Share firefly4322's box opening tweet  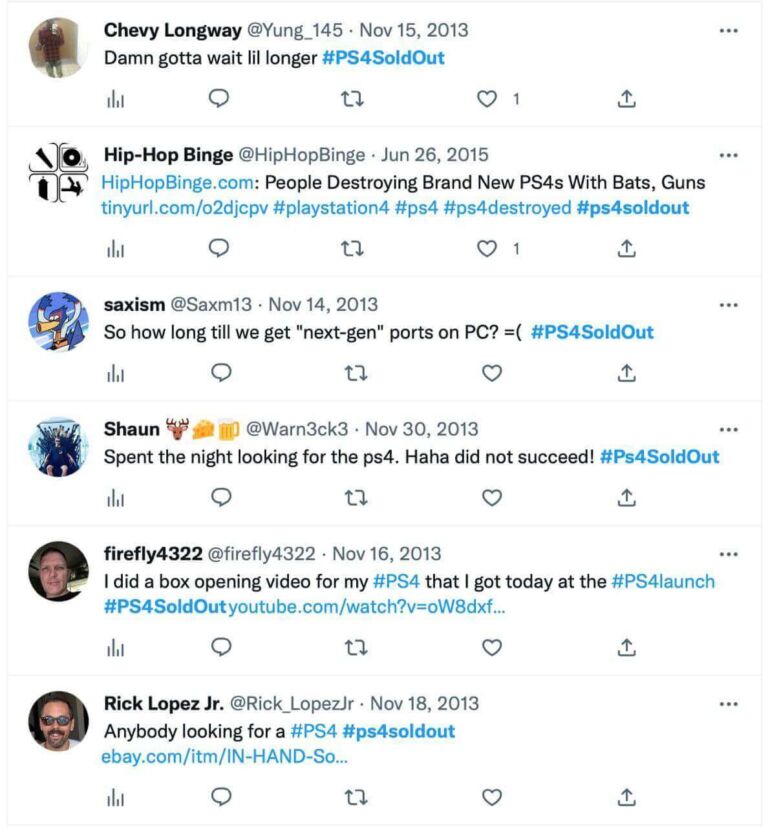[x=627, y=648]
